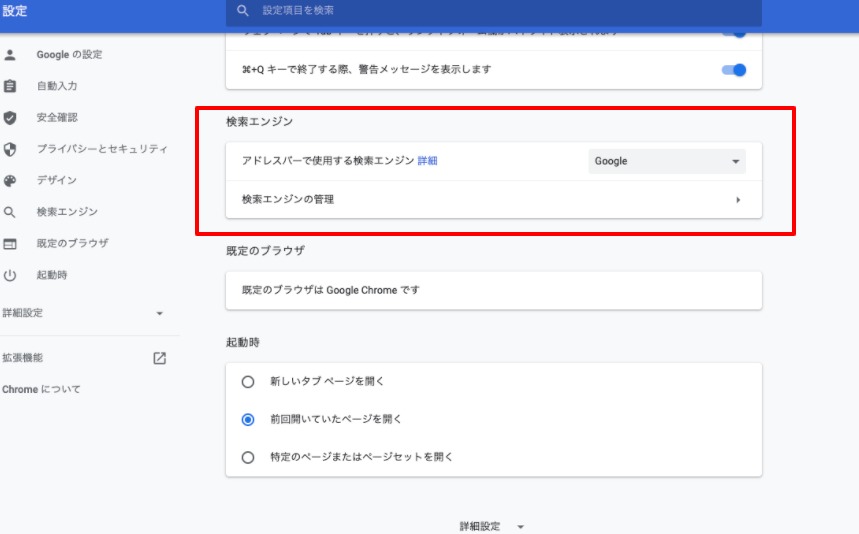The image size is (859, 534).
Task: Open the Google search engine dropdown
Action: click(x=667, y=161)
